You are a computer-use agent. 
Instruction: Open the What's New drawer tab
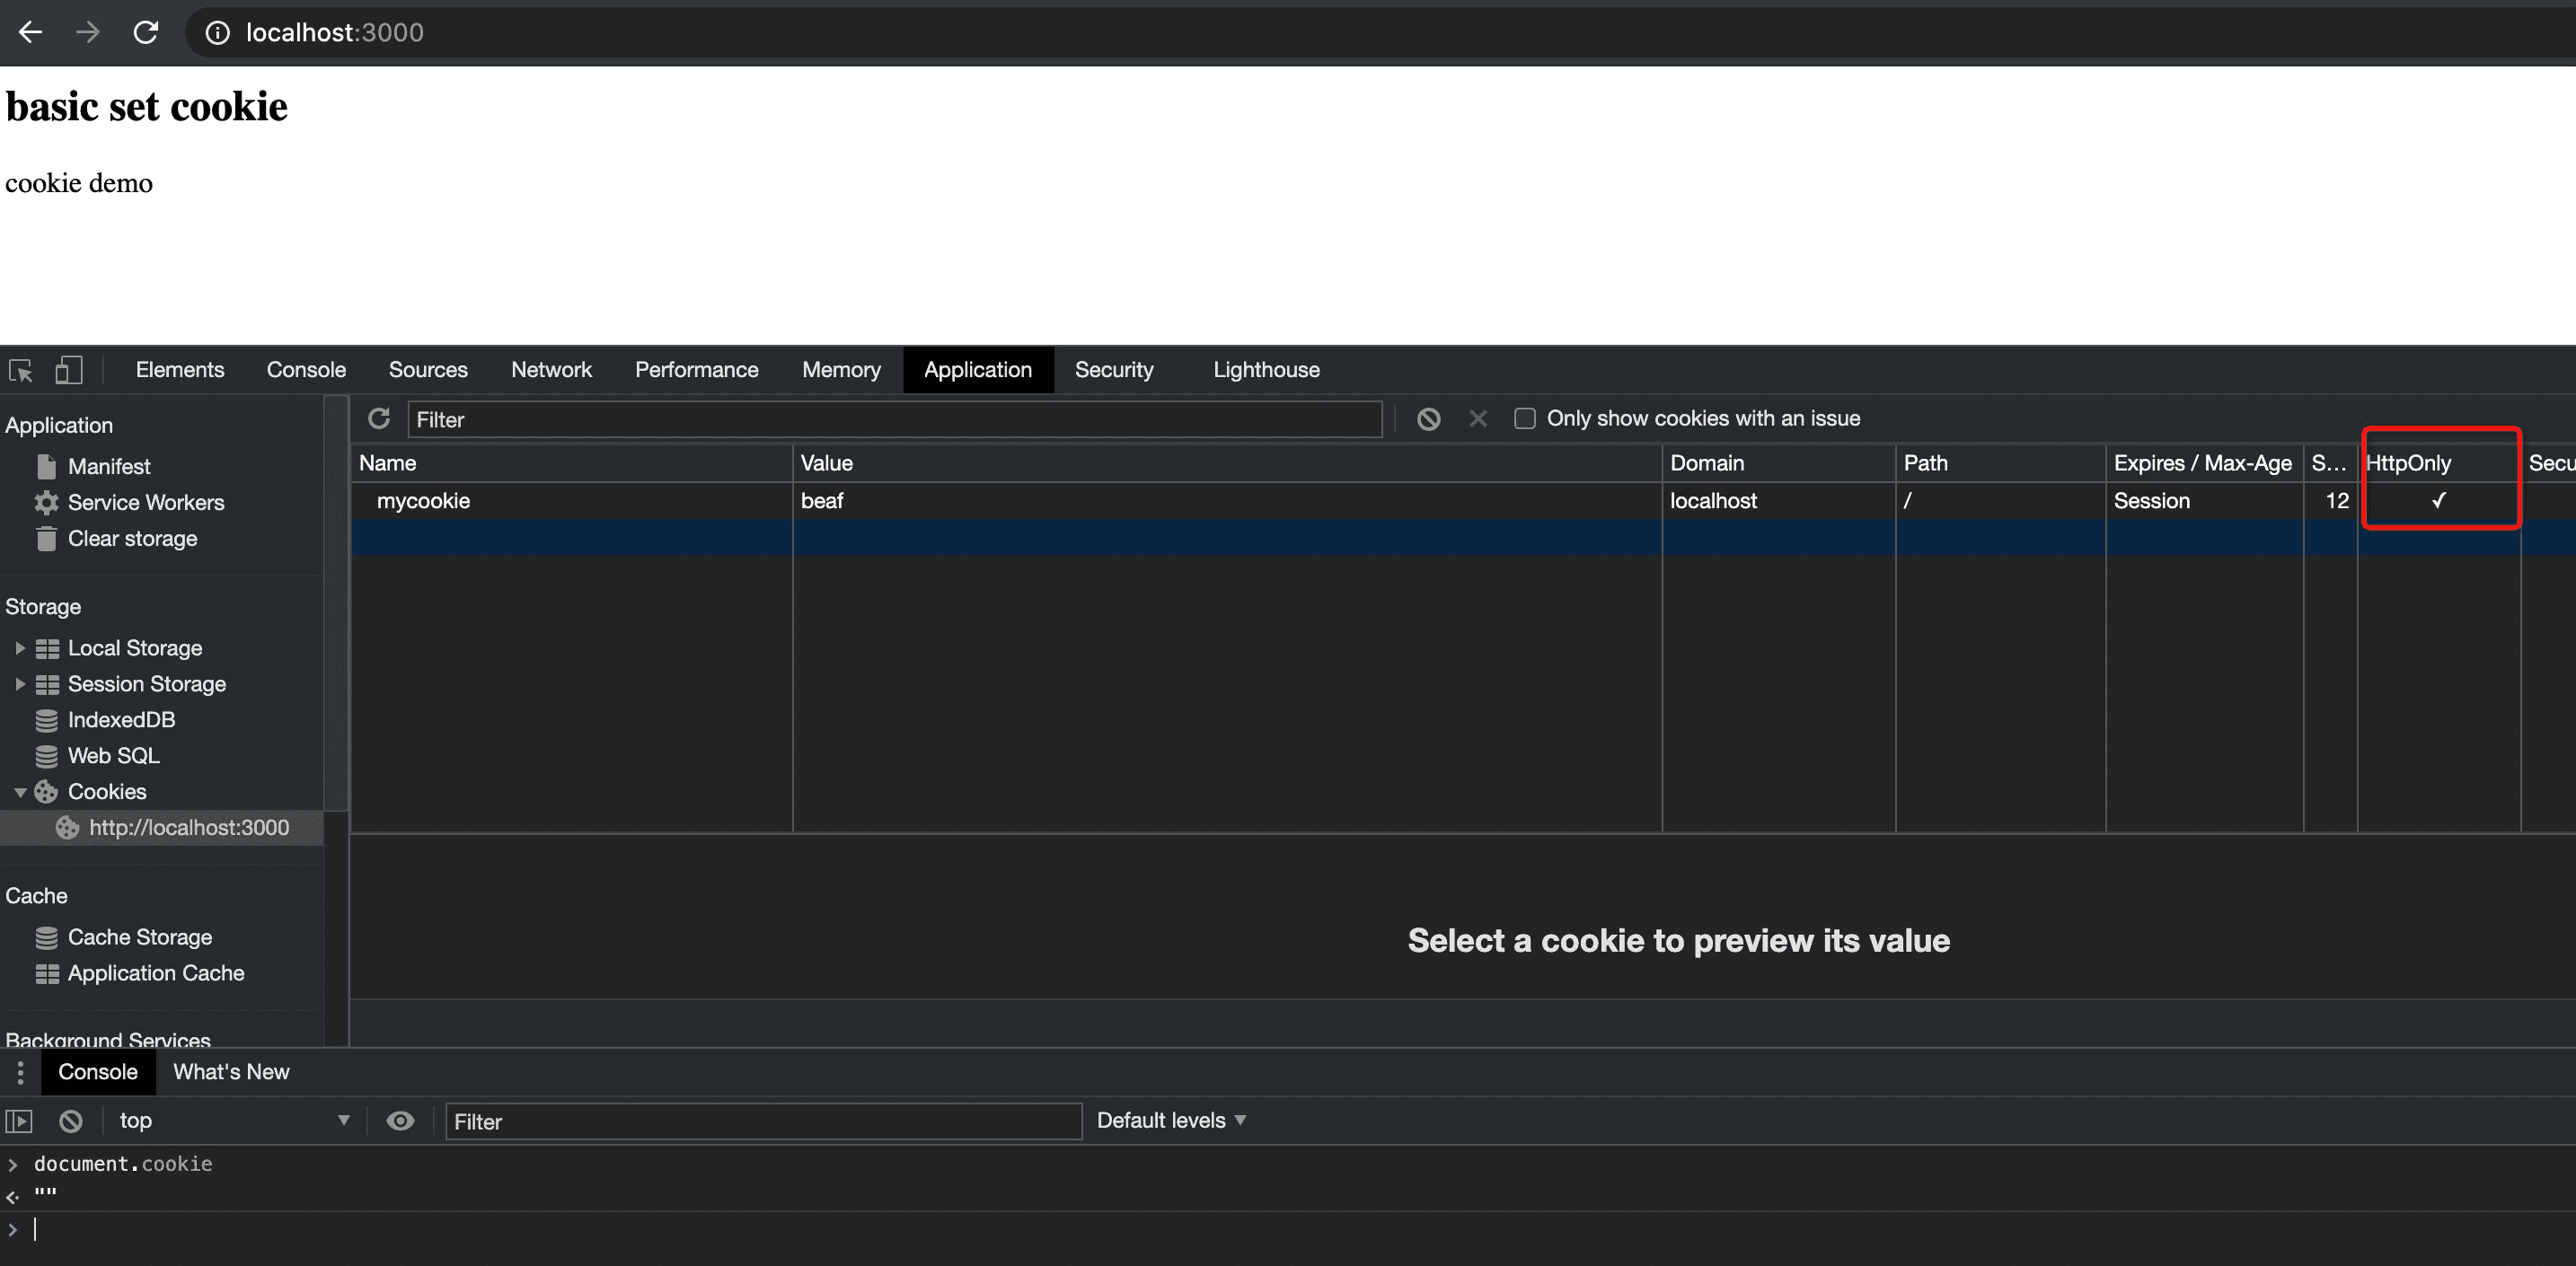click(231, 1072)
